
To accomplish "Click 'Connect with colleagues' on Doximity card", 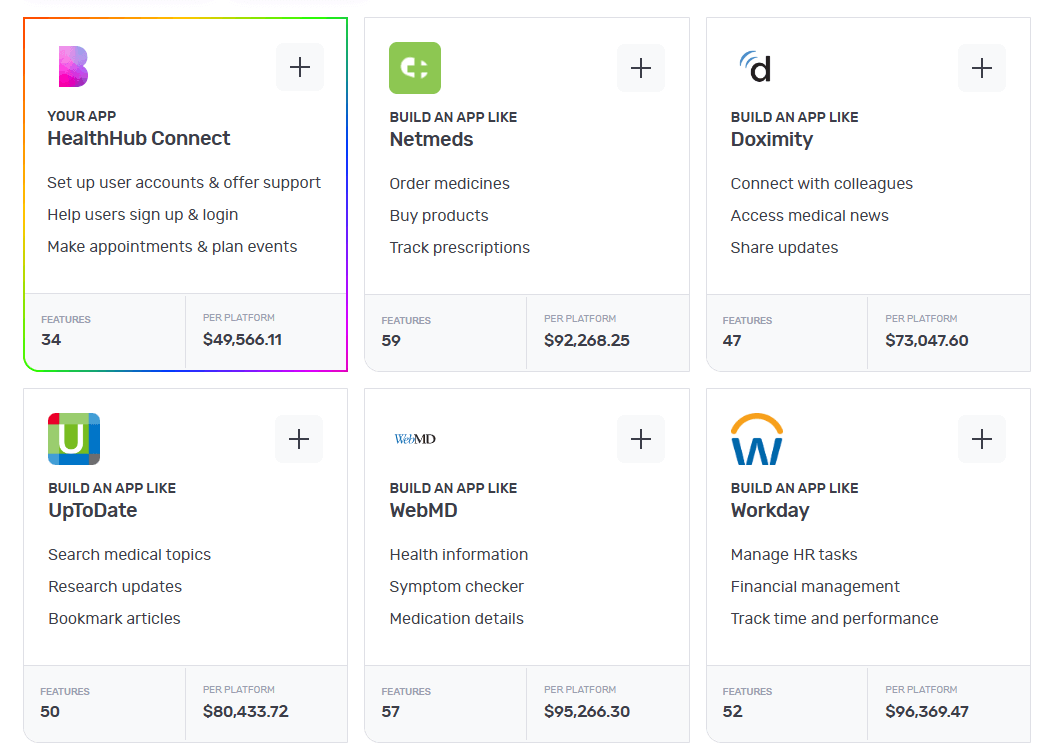I will 821,184.
